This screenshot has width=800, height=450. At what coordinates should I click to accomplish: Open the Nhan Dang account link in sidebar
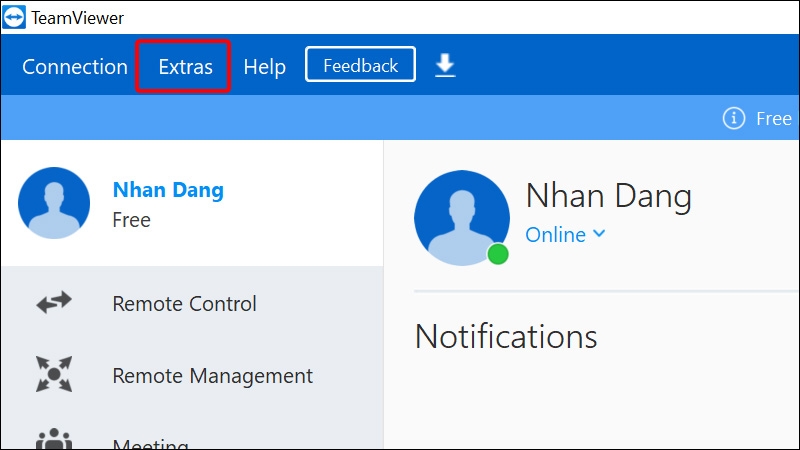pos(168,190)
